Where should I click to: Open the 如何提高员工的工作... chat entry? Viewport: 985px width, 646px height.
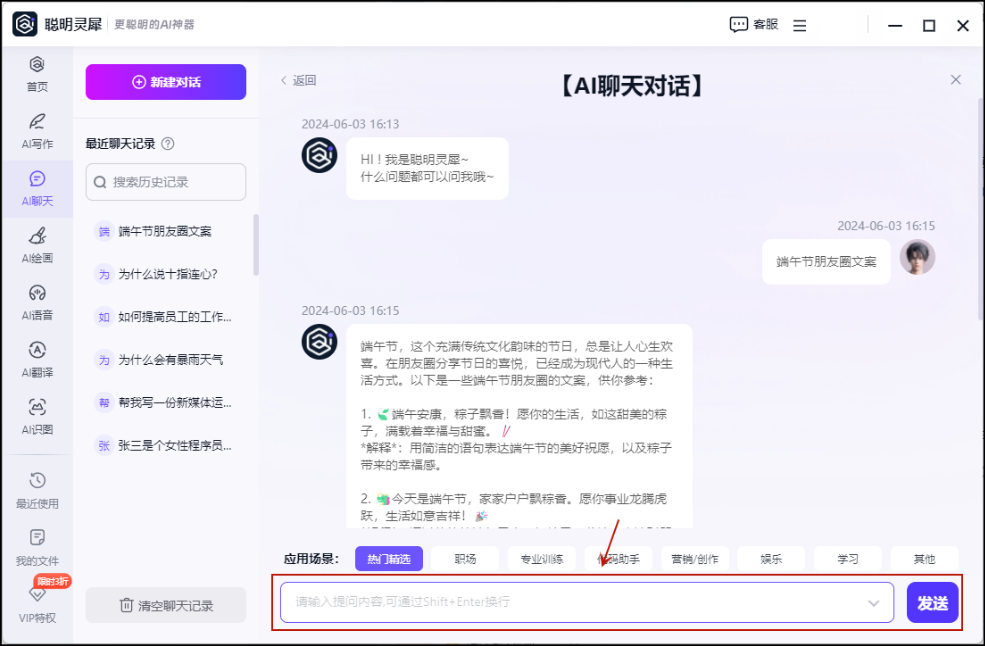pyautogui.click(x=166, y=317)
